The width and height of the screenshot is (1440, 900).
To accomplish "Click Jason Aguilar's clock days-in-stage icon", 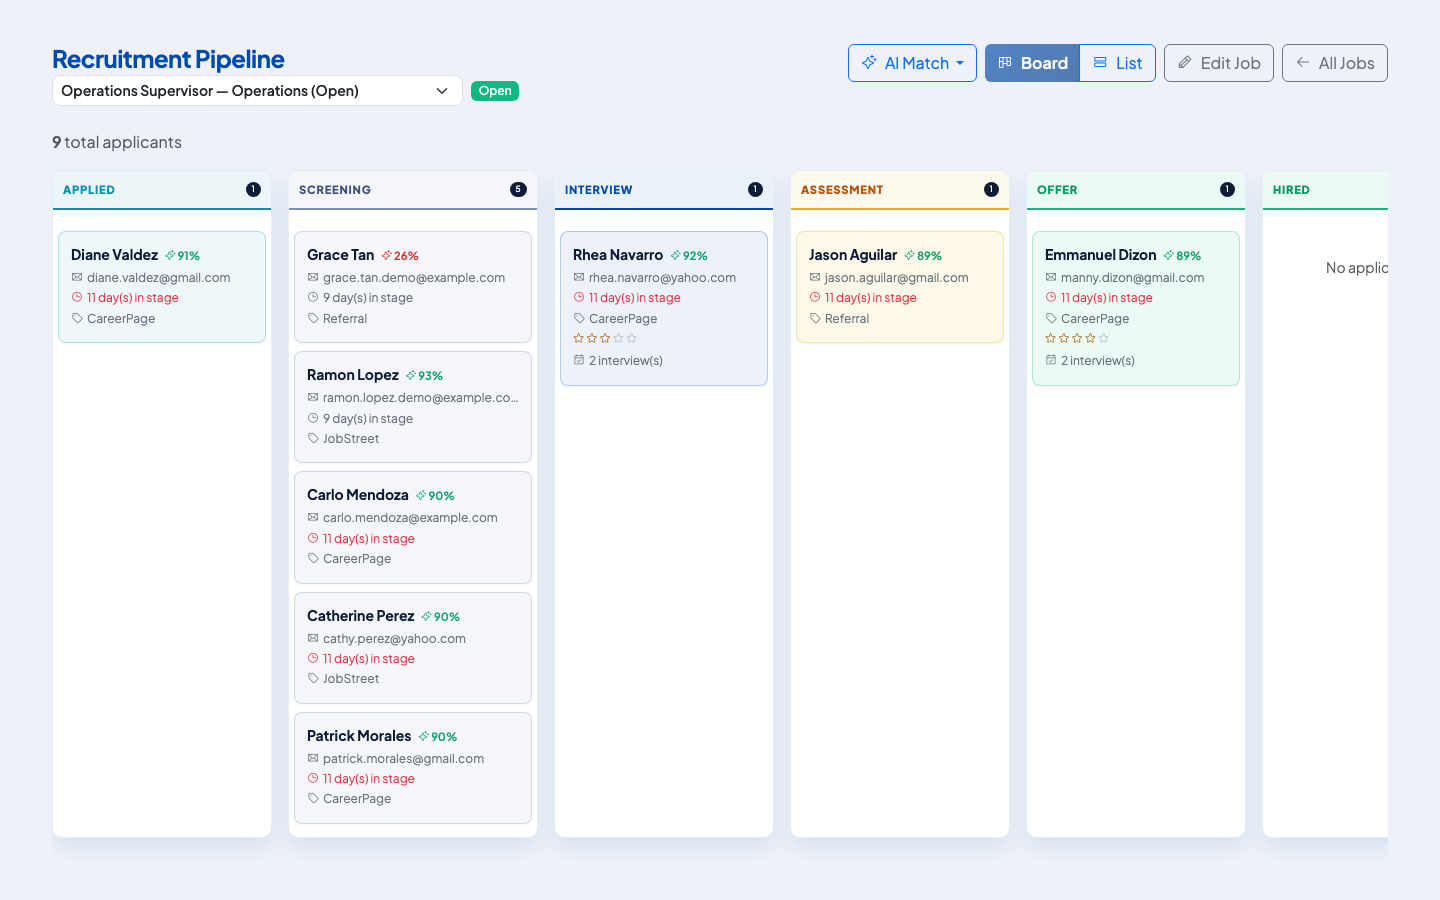I will (815, 297).
